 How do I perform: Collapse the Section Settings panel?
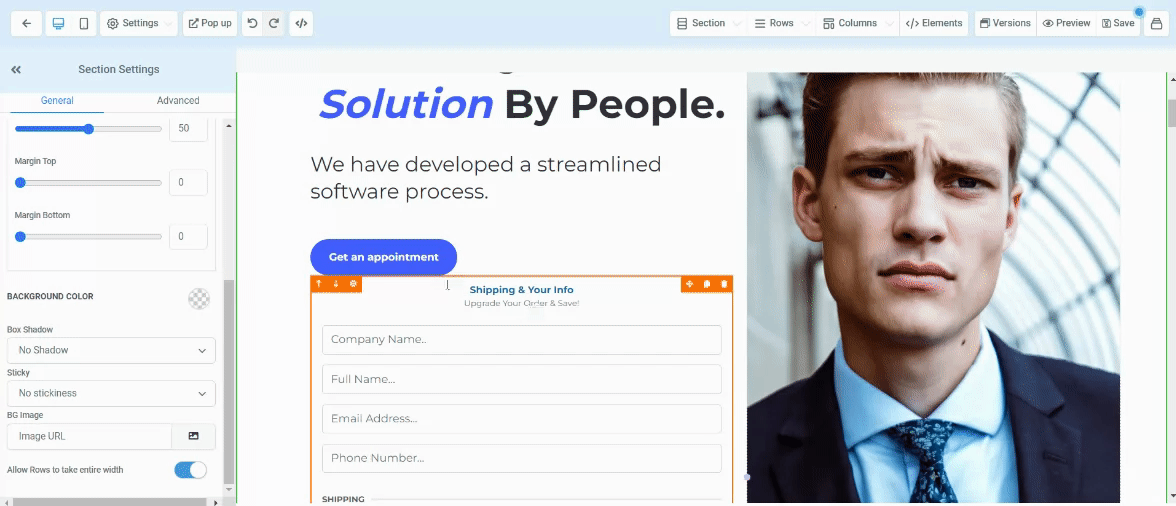pos(16,70)
